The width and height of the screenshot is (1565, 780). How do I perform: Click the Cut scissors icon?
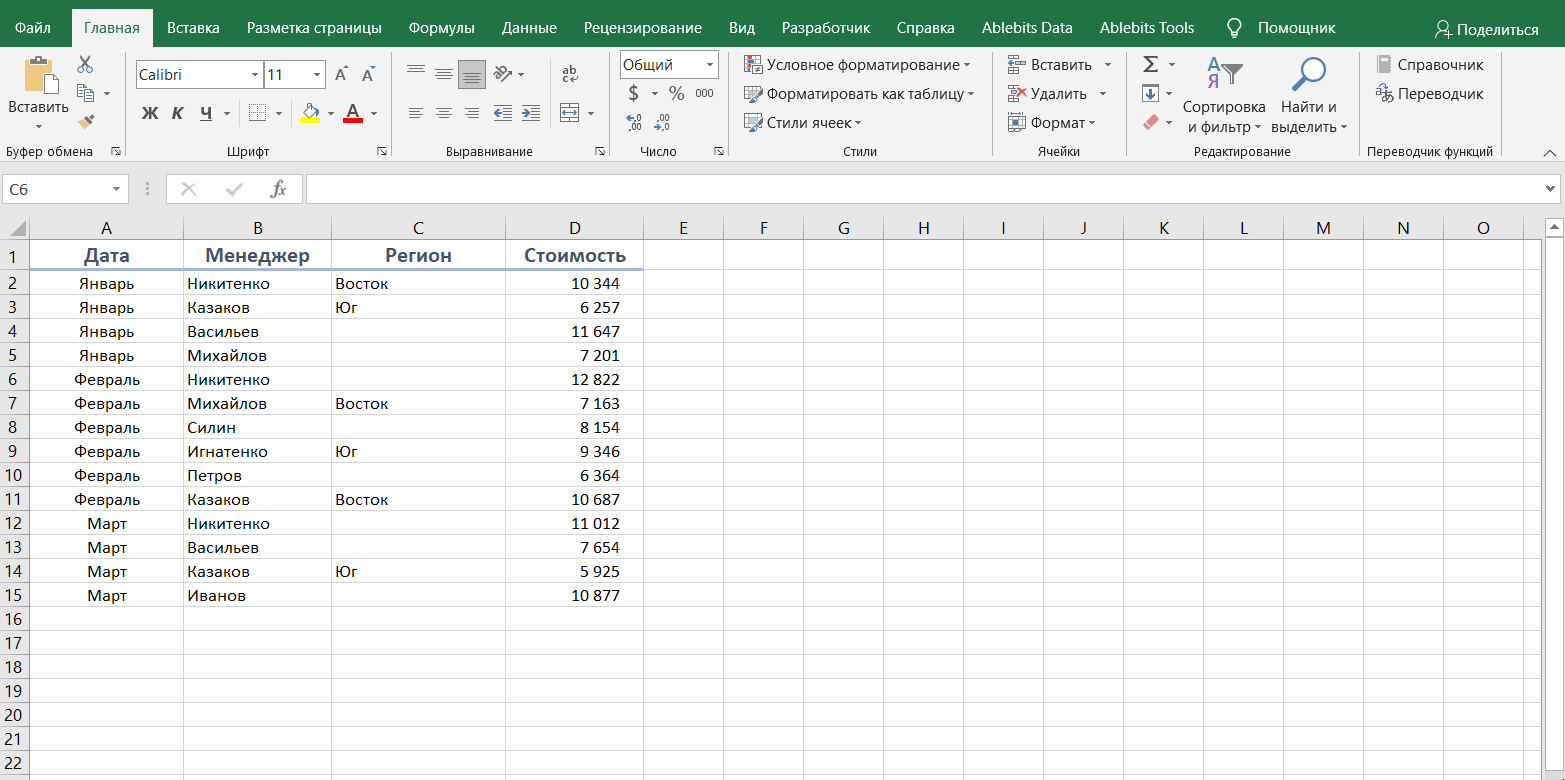pyautogui.click(x=85, y=65)
